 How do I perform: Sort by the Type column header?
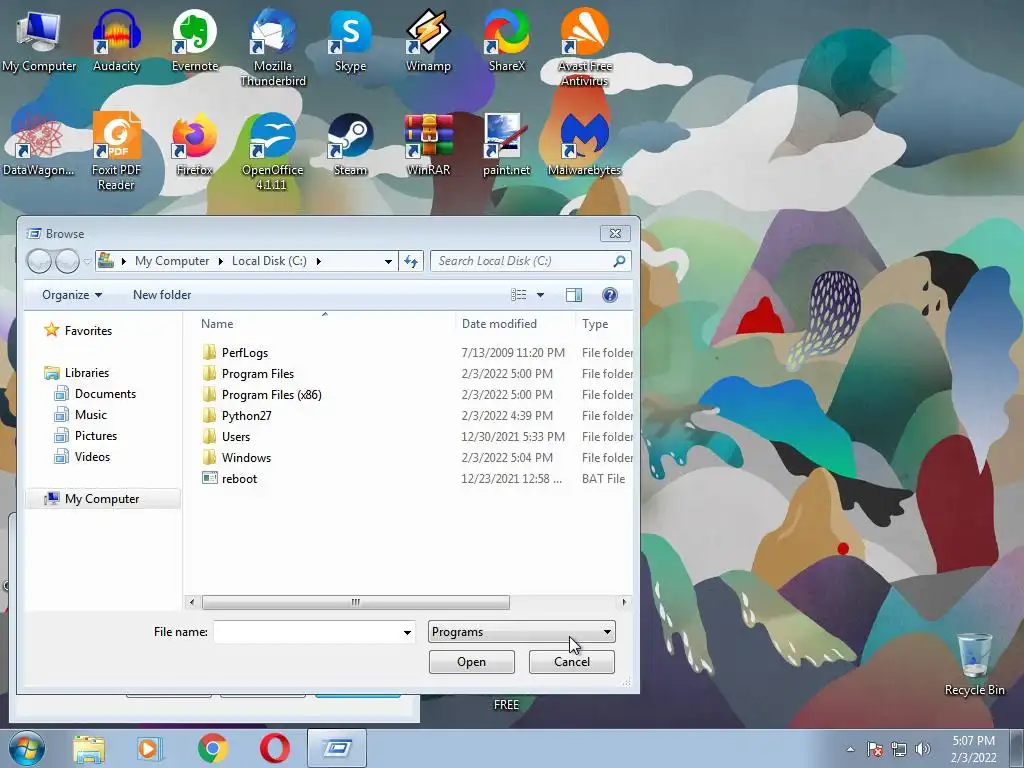coord(595,324)
